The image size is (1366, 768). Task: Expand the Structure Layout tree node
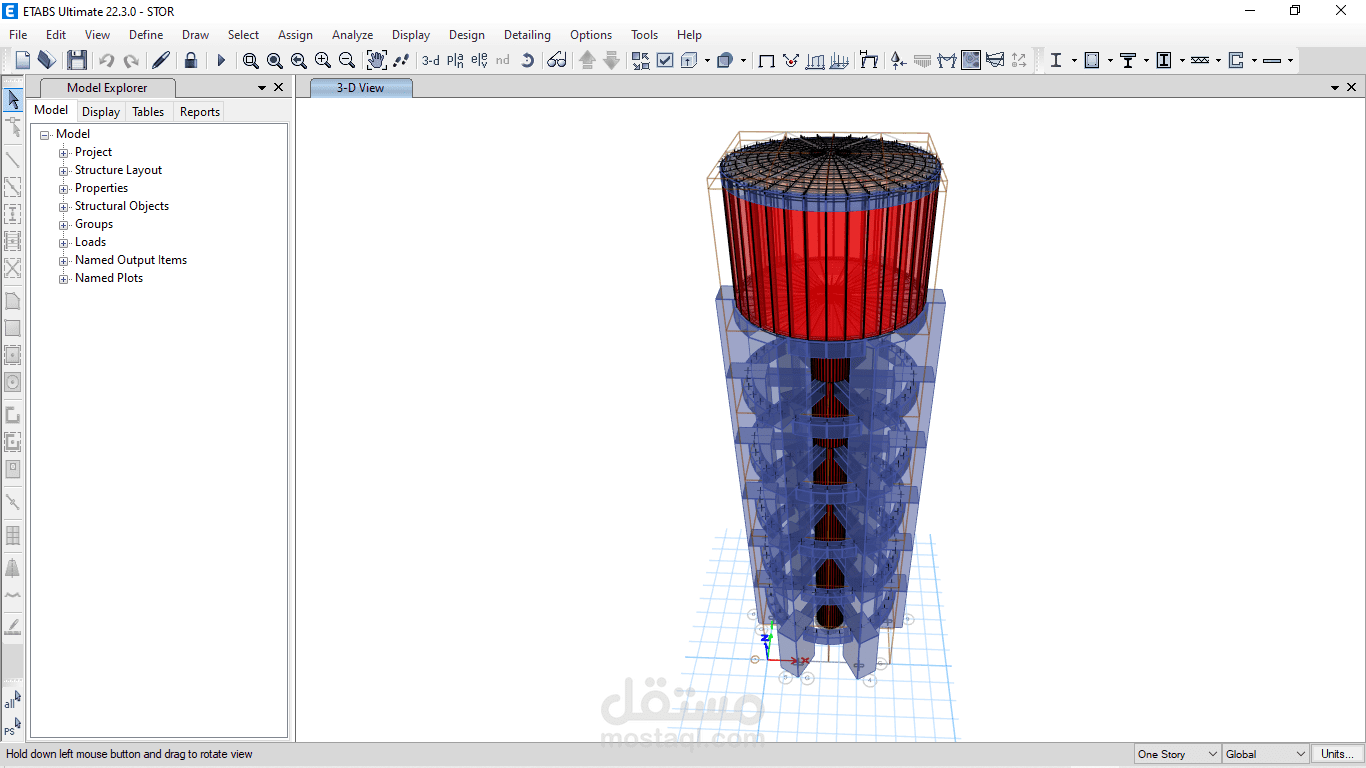[x=64, y=170]
